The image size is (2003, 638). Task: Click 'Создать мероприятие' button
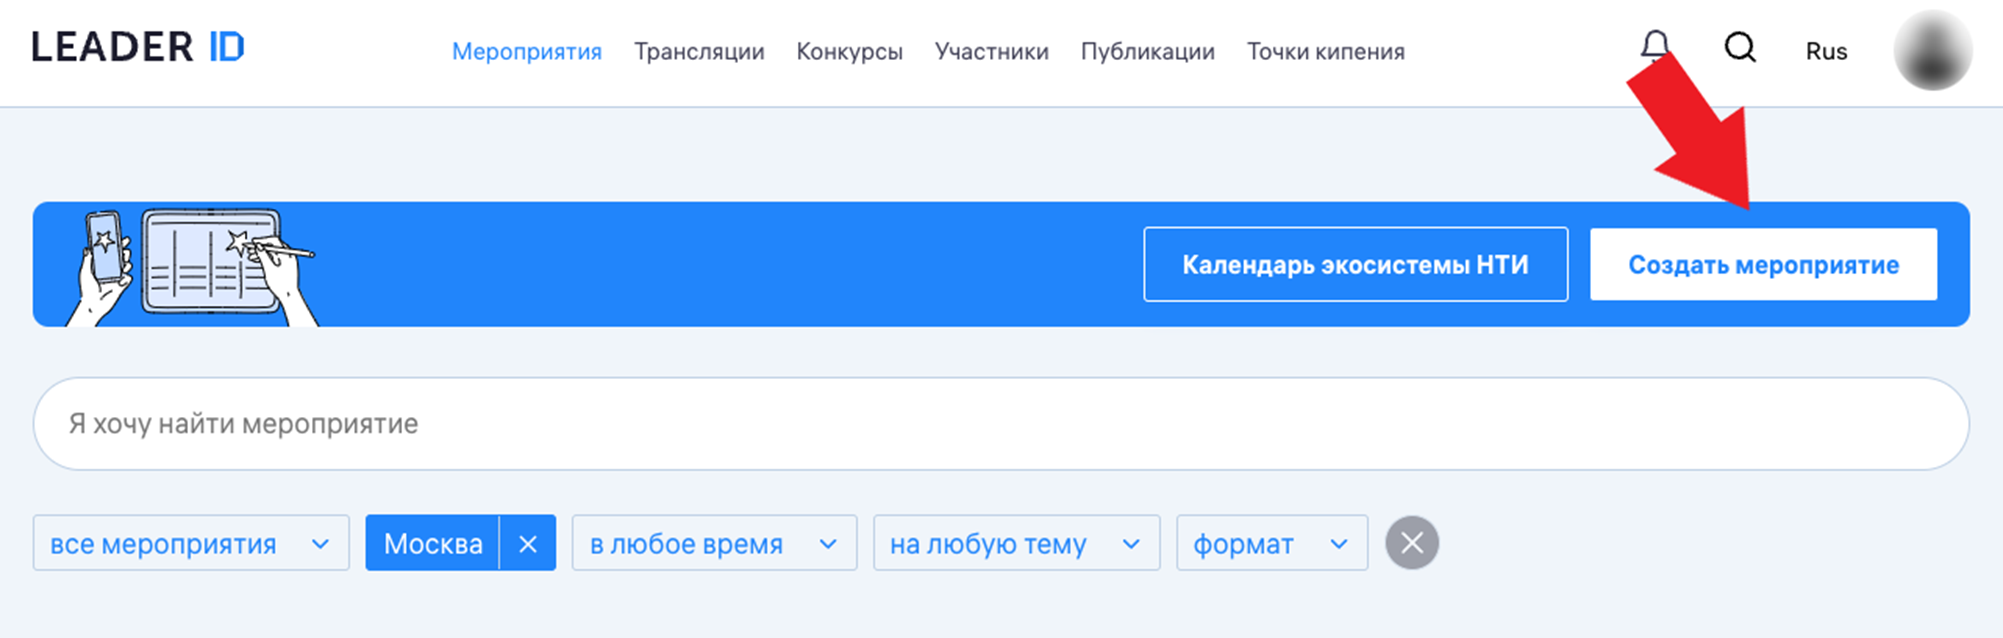1763,265
